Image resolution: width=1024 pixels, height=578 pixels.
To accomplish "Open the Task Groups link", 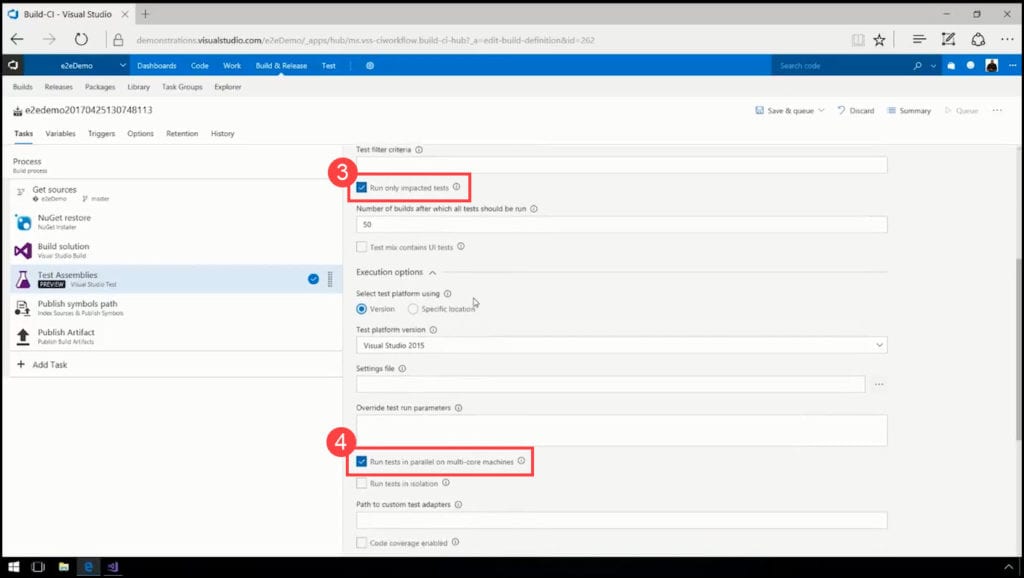I will click(x=182, y=87).
